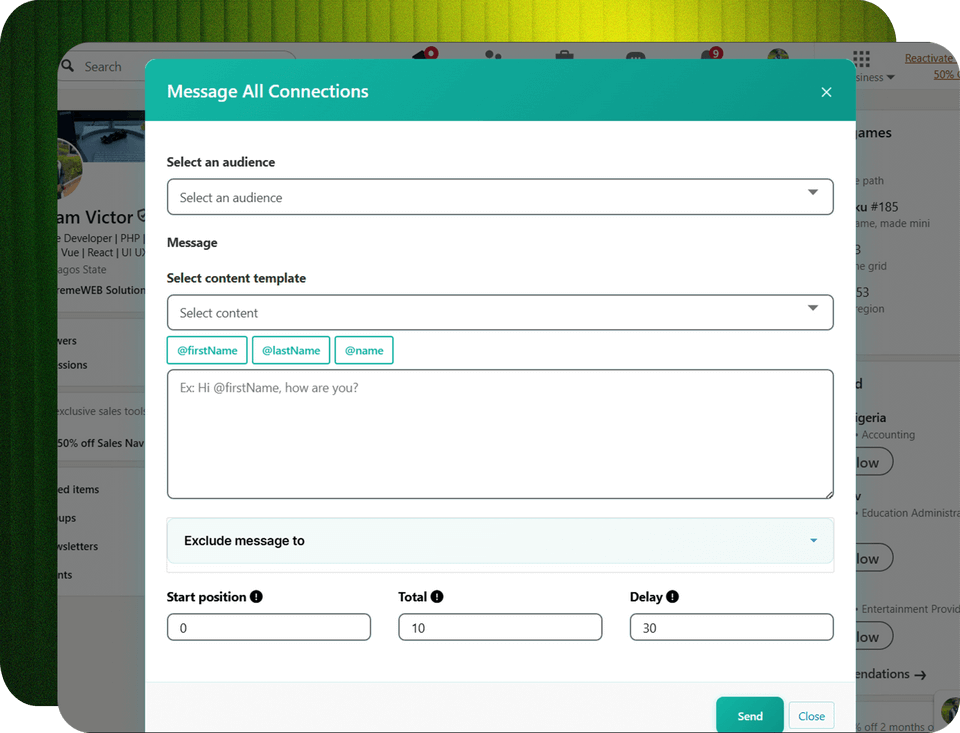This screenshot has height=733, width=960.
Task: Open the Victor profile name
Action: point(96,217)
